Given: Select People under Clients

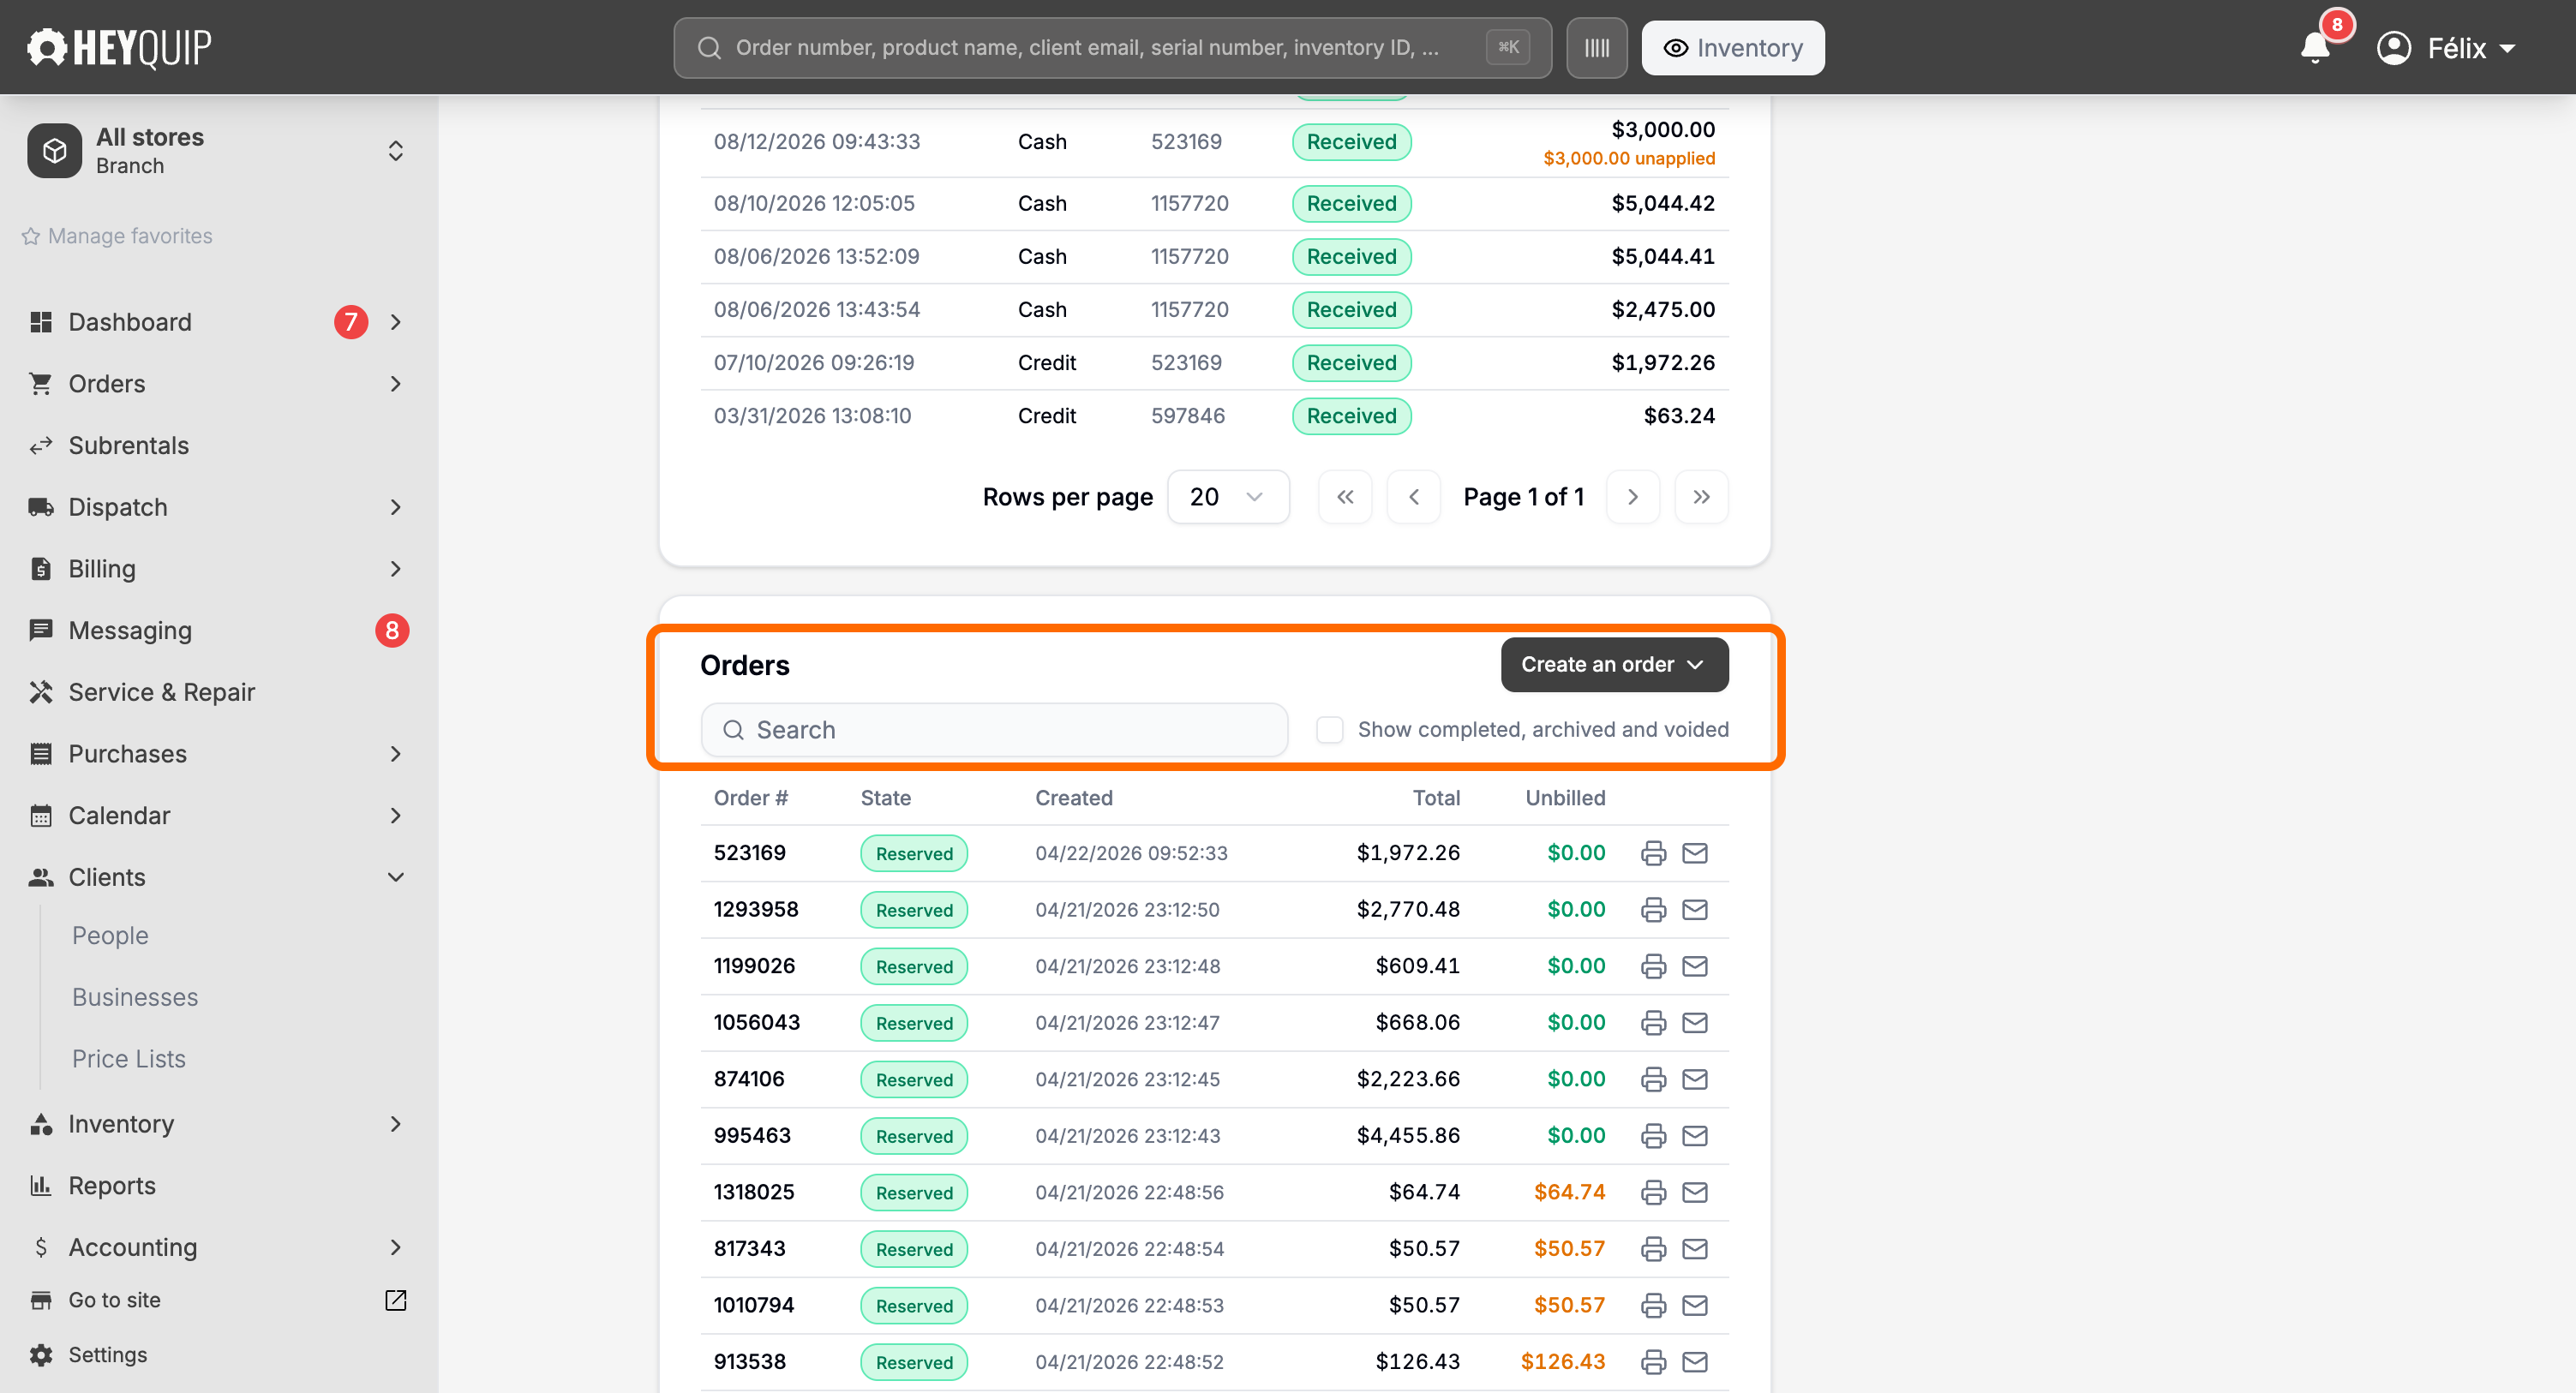Looking at the screenshot, I should point(110,936).
